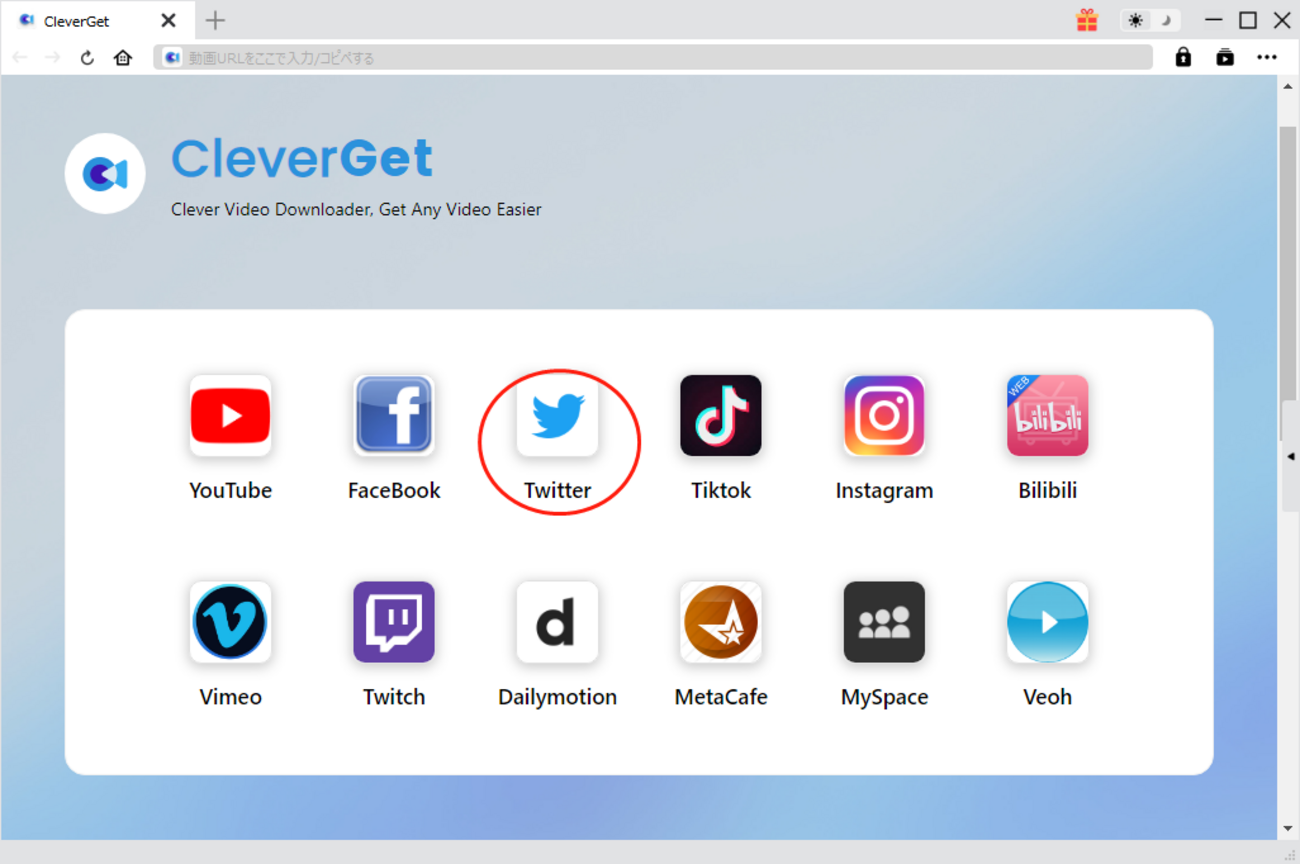Open the Vimeo site icon
Image resolution: width=1300 pixels, height=864 pixels.
pyautogui.click(x=230, y=622)
